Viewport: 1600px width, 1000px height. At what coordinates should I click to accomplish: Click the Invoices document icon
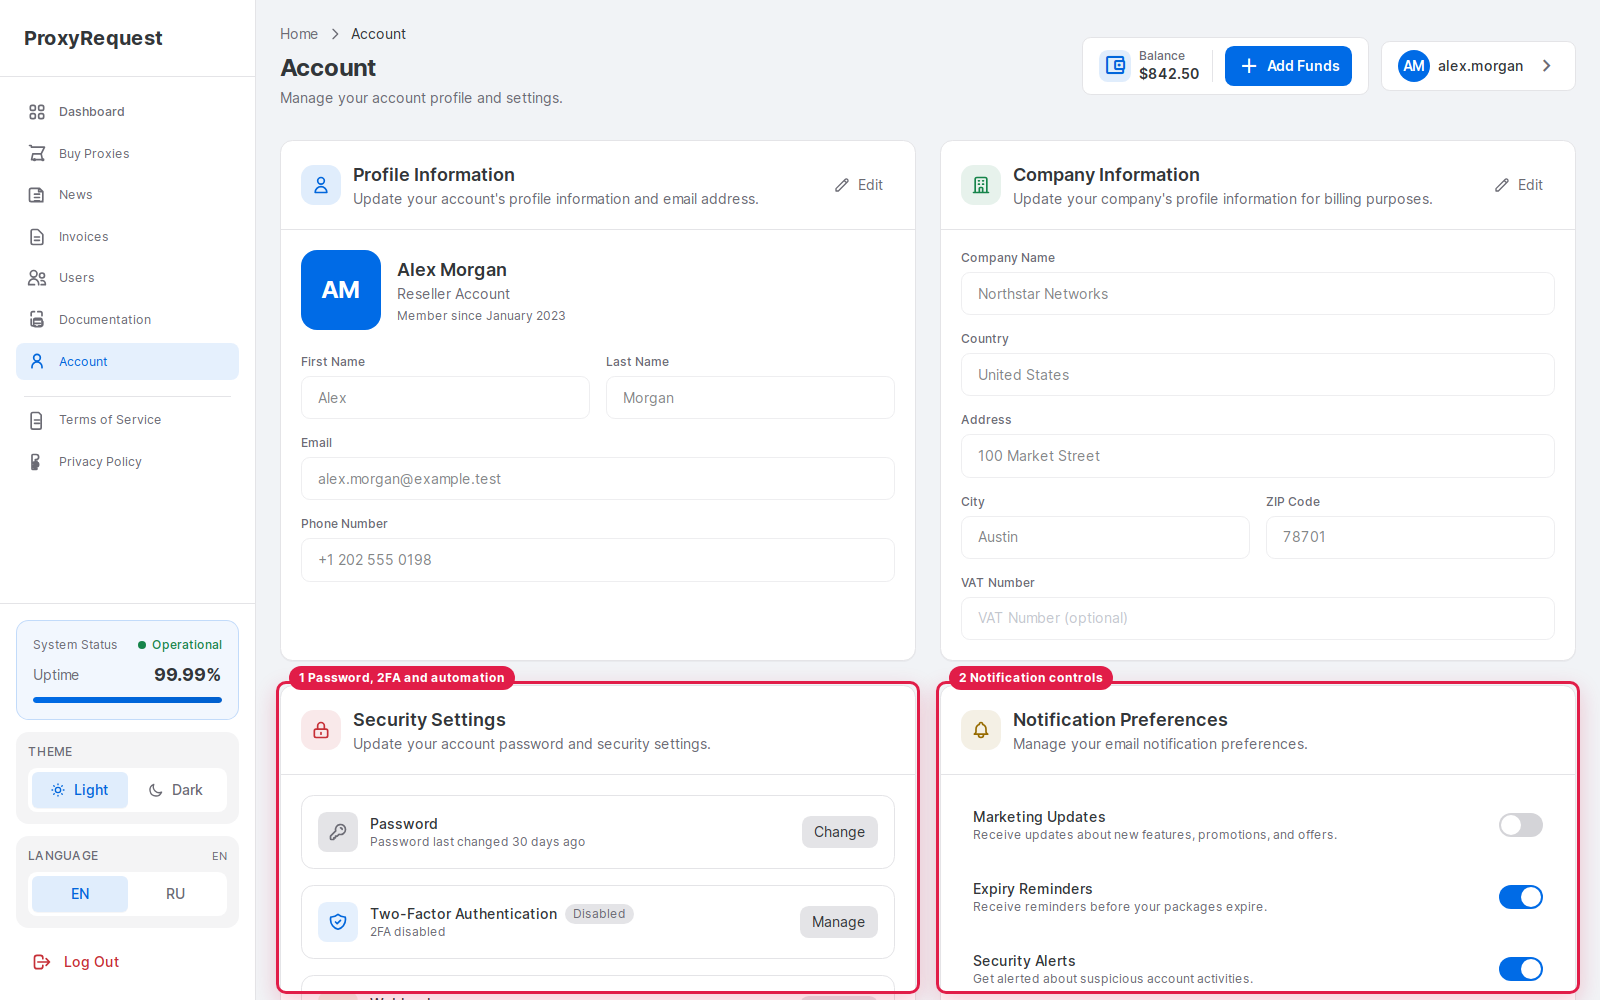tap(37, 237)
